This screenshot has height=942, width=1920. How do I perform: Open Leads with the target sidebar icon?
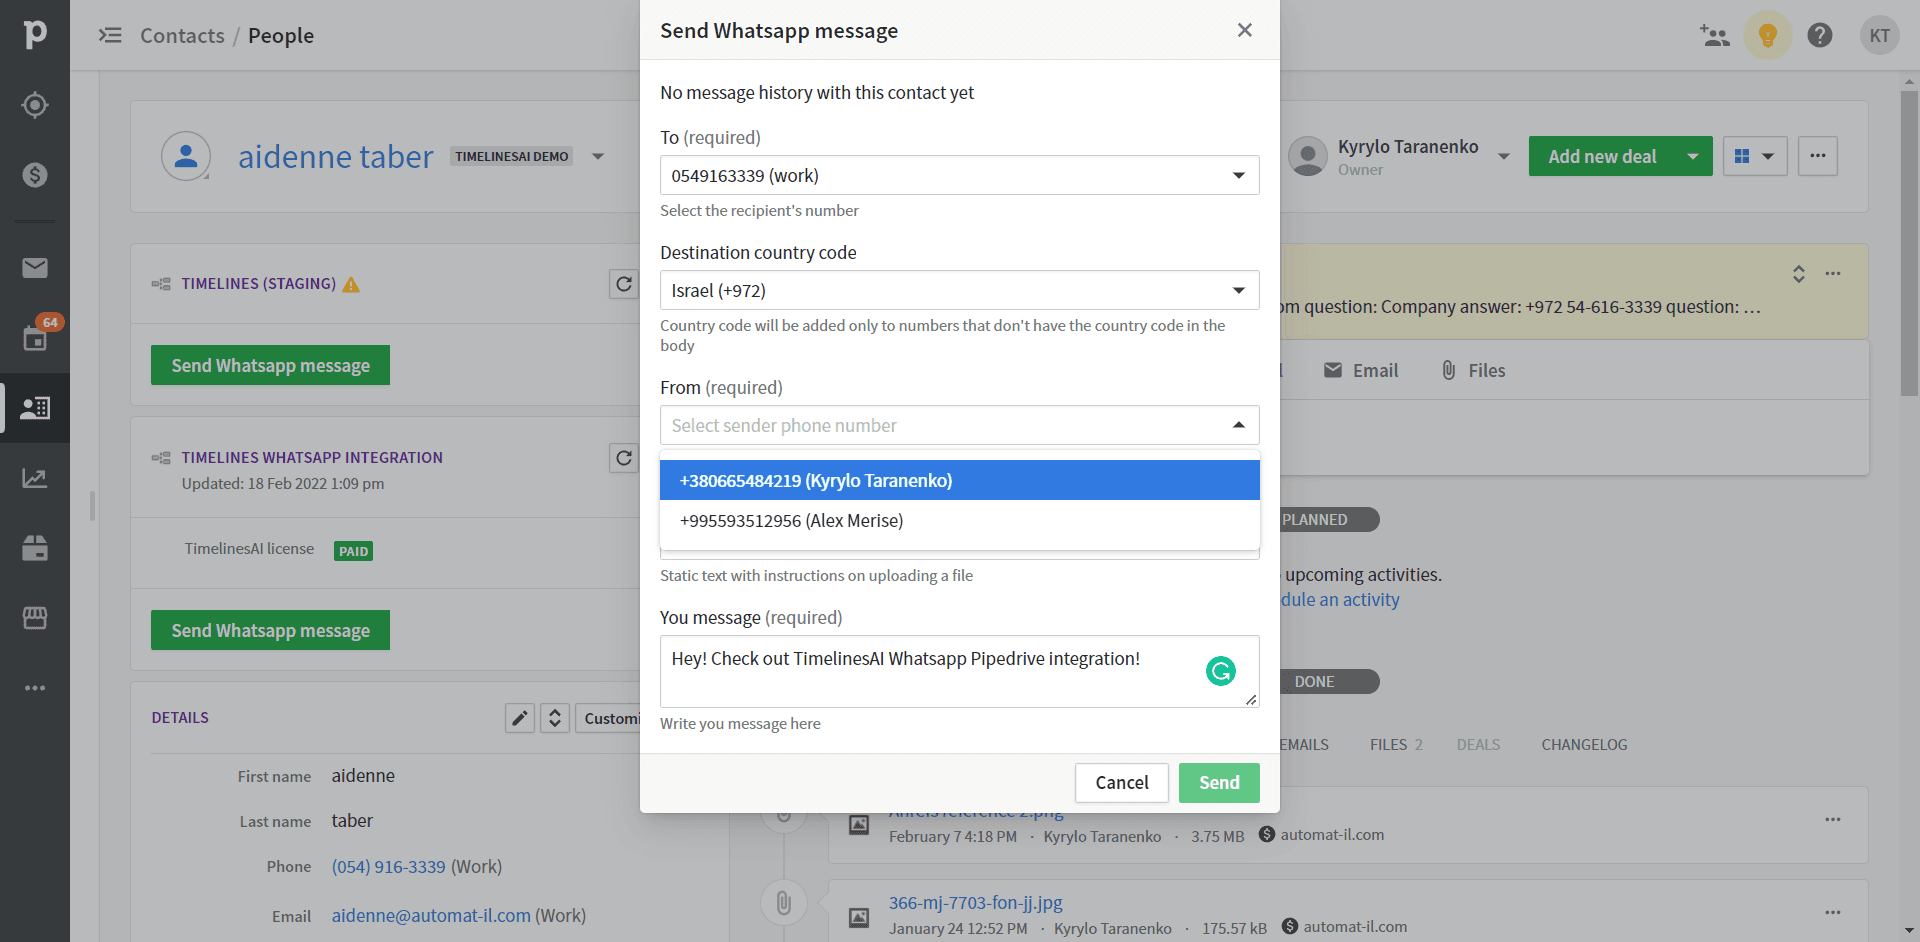pyautogui.click(x=35, y=104)
